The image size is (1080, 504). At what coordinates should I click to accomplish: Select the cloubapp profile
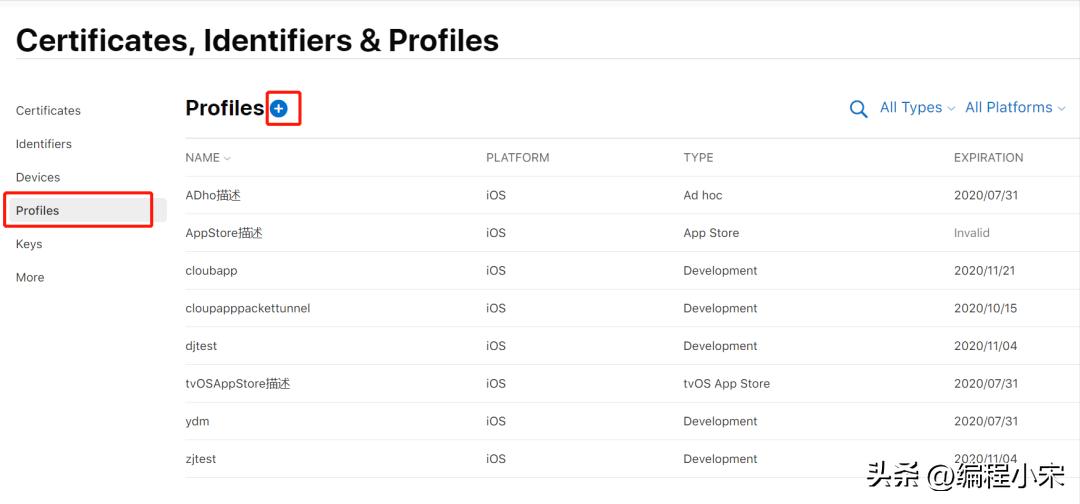click(x=211, y=271)
